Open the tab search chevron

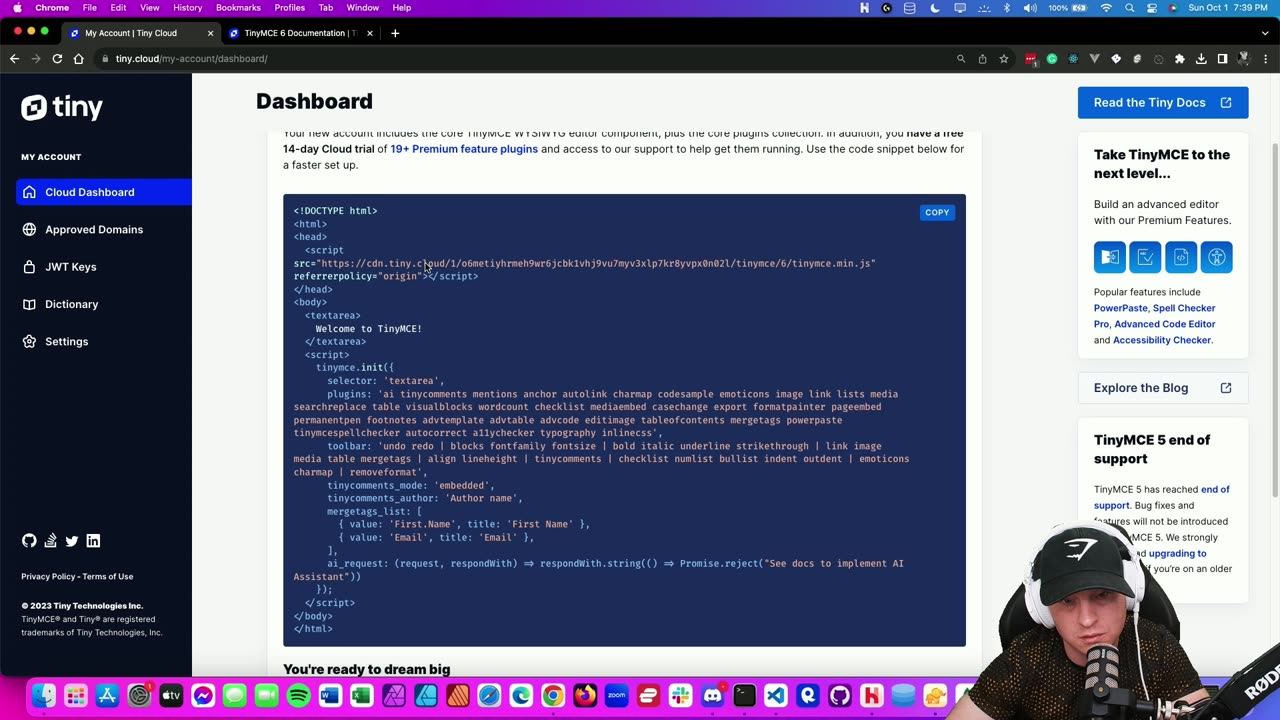pos(1264,33)
